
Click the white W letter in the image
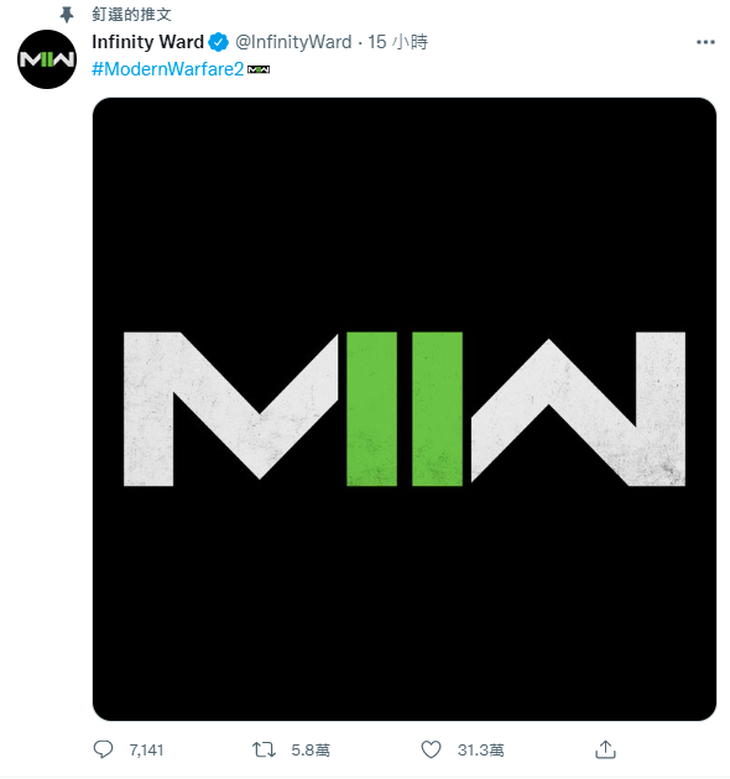(x=578, y=409)
